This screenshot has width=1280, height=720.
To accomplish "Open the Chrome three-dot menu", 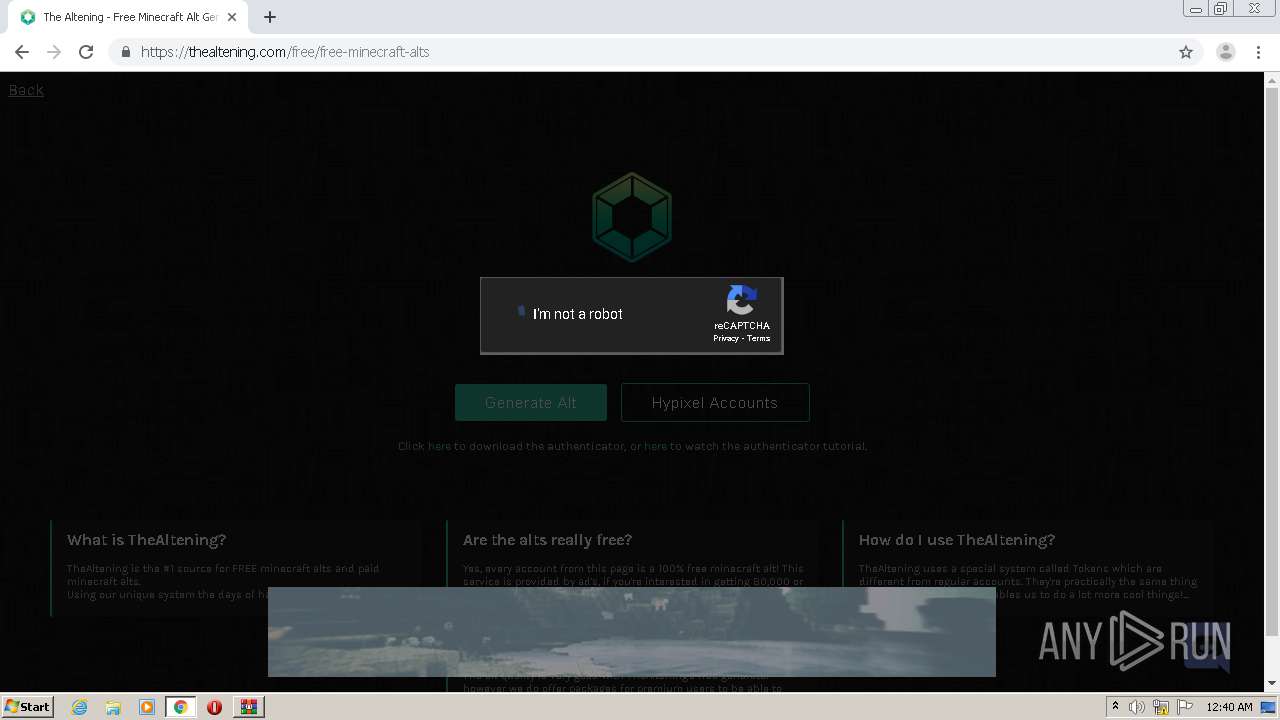I will (1258, 52).
